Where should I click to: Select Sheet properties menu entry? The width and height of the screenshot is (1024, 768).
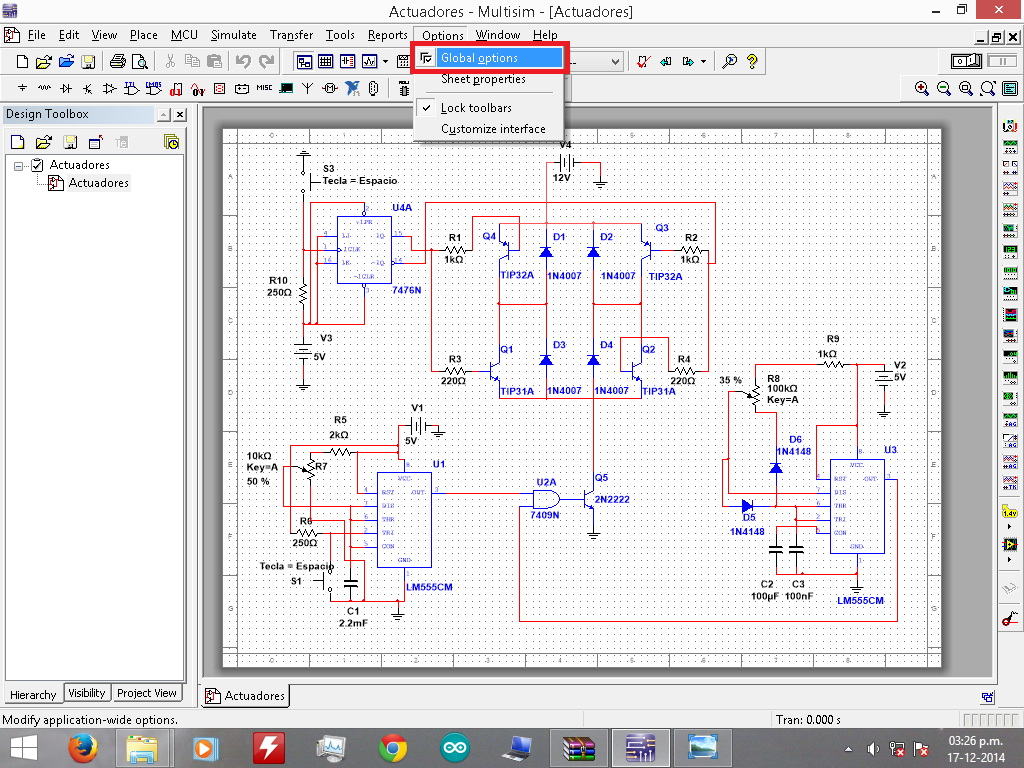[x=483, y=79]
